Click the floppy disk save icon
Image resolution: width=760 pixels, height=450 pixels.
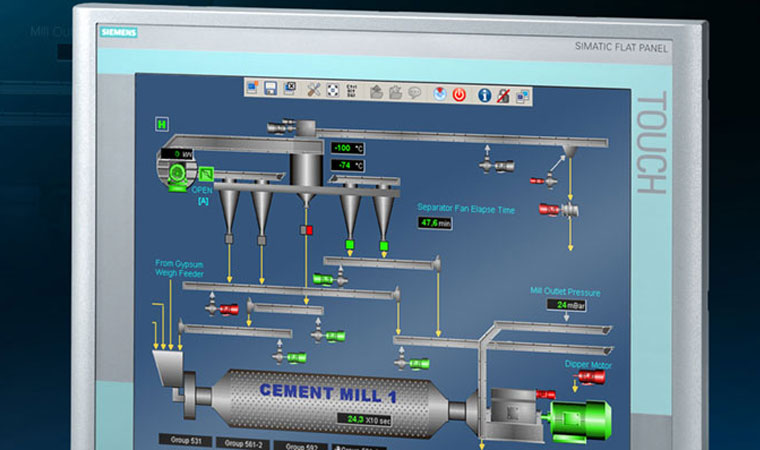click(270, 88)
